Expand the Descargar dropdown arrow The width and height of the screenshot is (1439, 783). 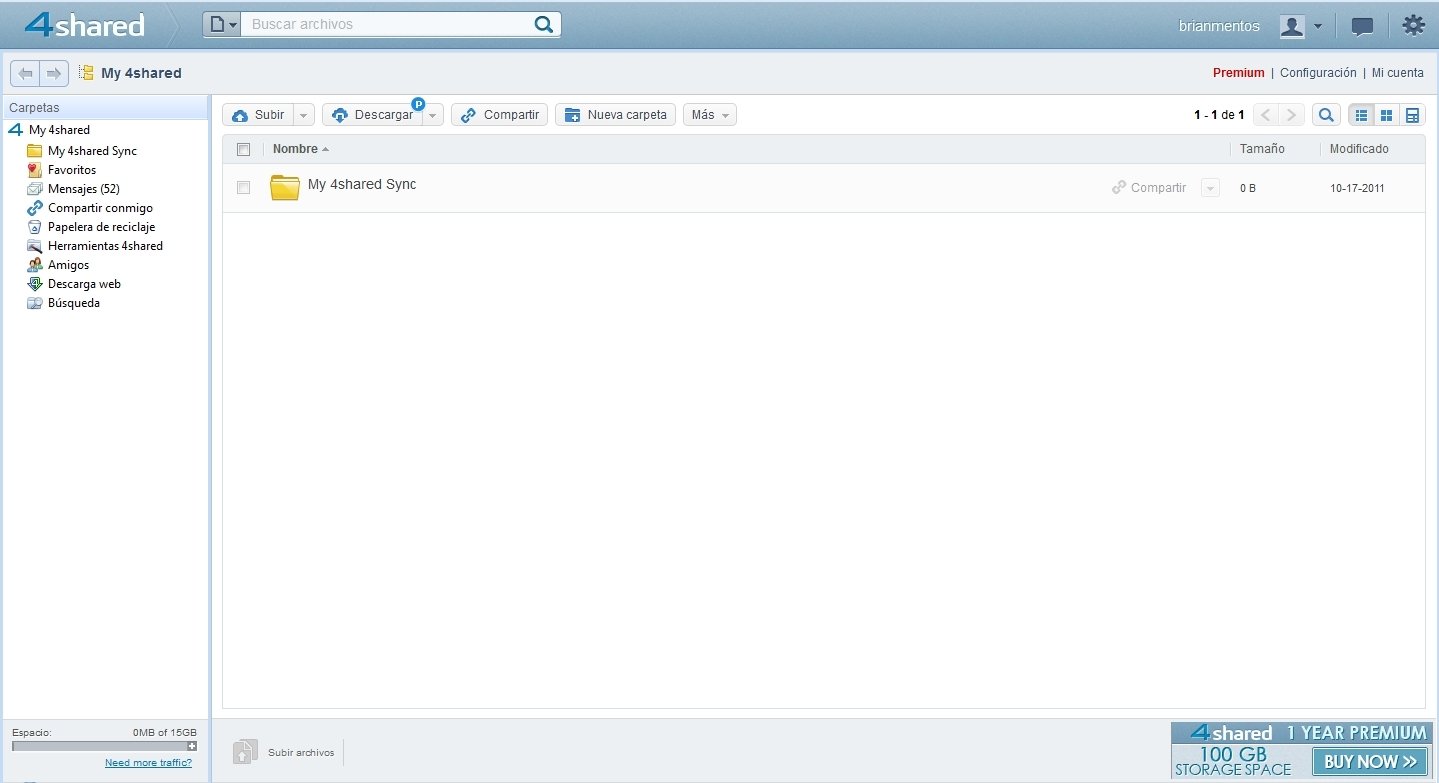(x=432, y=115)
